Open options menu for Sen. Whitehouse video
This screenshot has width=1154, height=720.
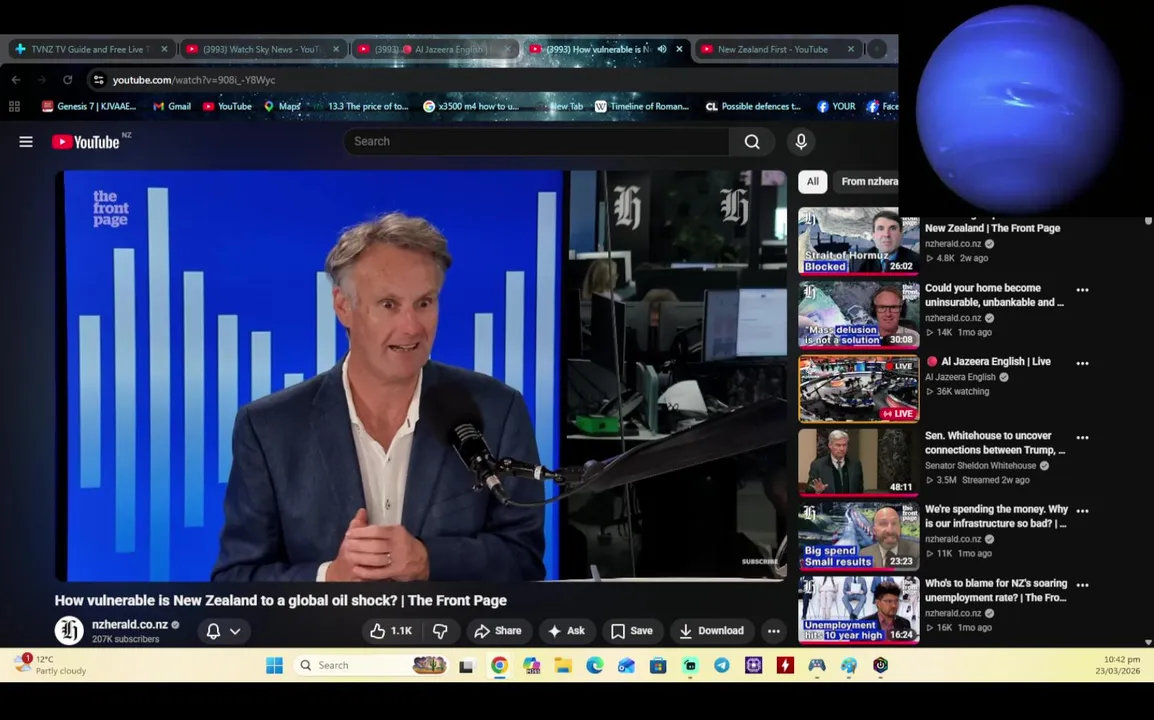point(1083,437)
